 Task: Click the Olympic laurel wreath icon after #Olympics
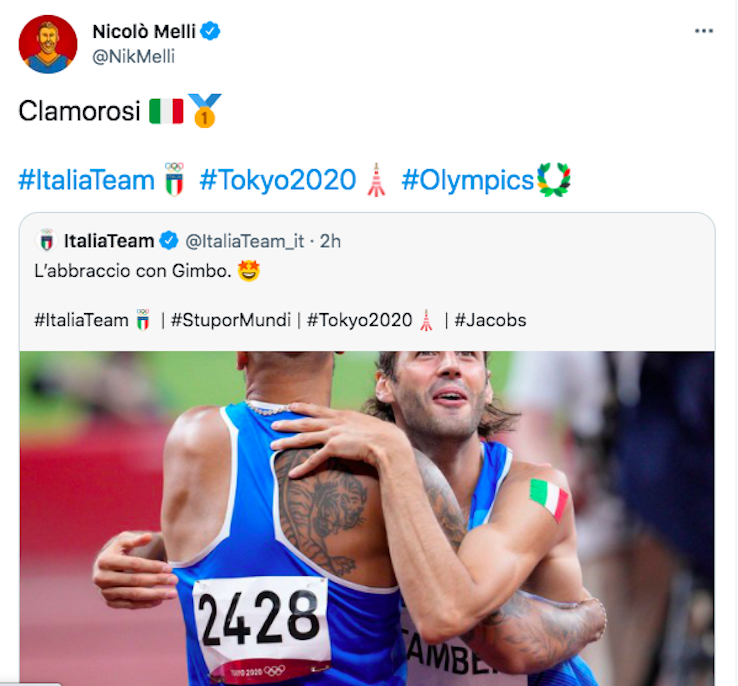pos(554,180)
